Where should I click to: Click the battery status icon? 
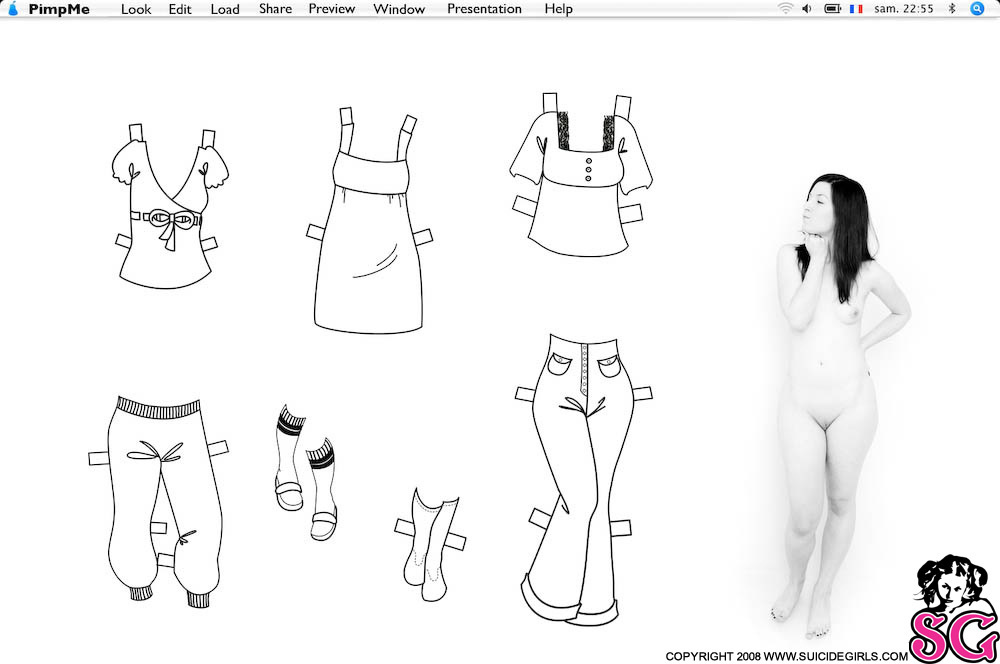click(833, 8)
